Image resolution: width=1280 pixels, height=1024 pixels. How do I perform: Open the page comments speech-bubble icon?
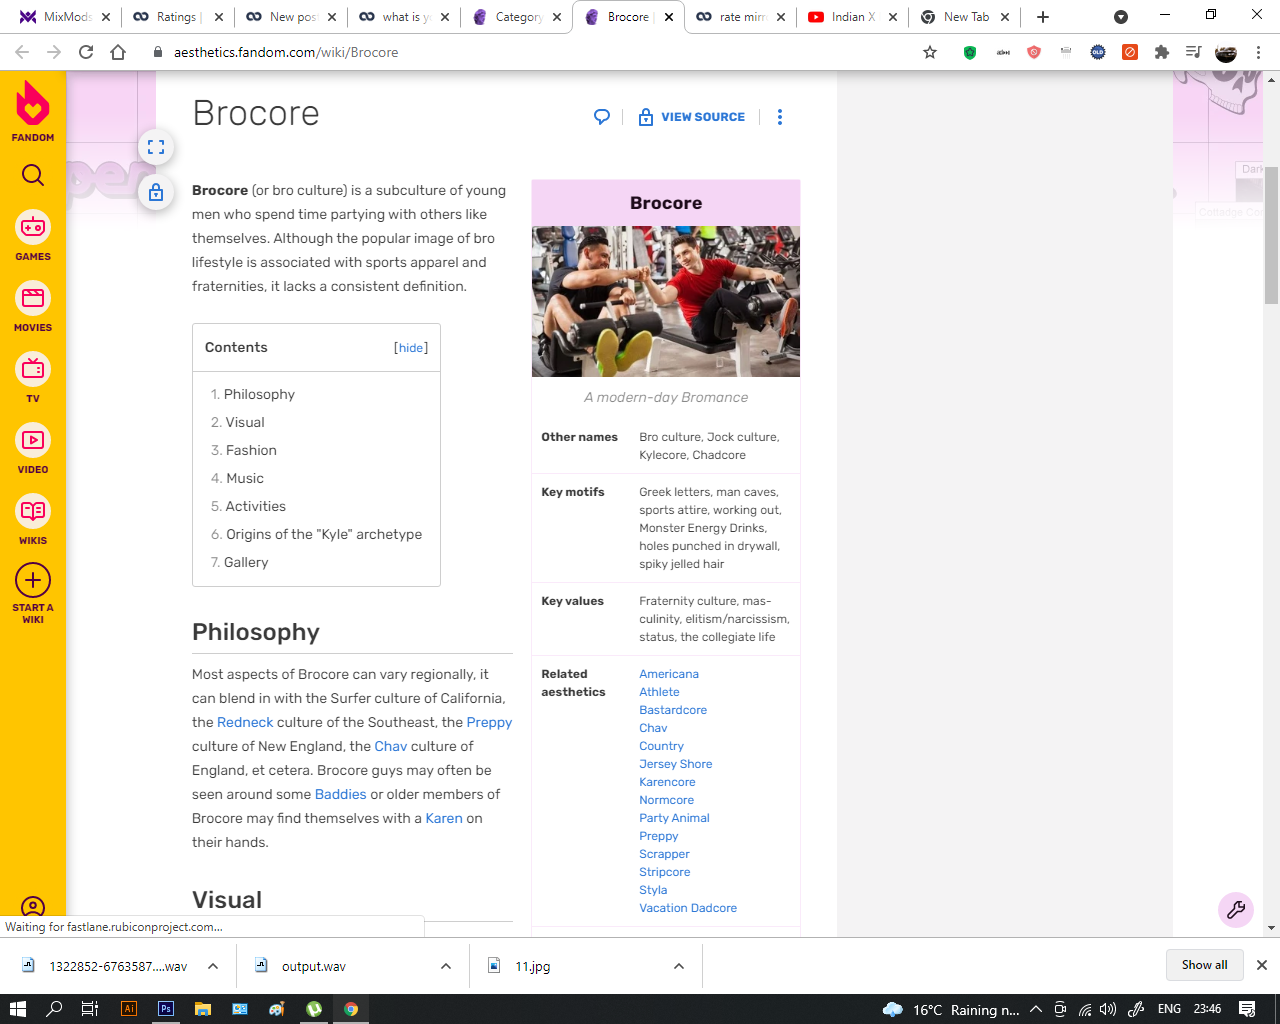[x=602, y=117]
